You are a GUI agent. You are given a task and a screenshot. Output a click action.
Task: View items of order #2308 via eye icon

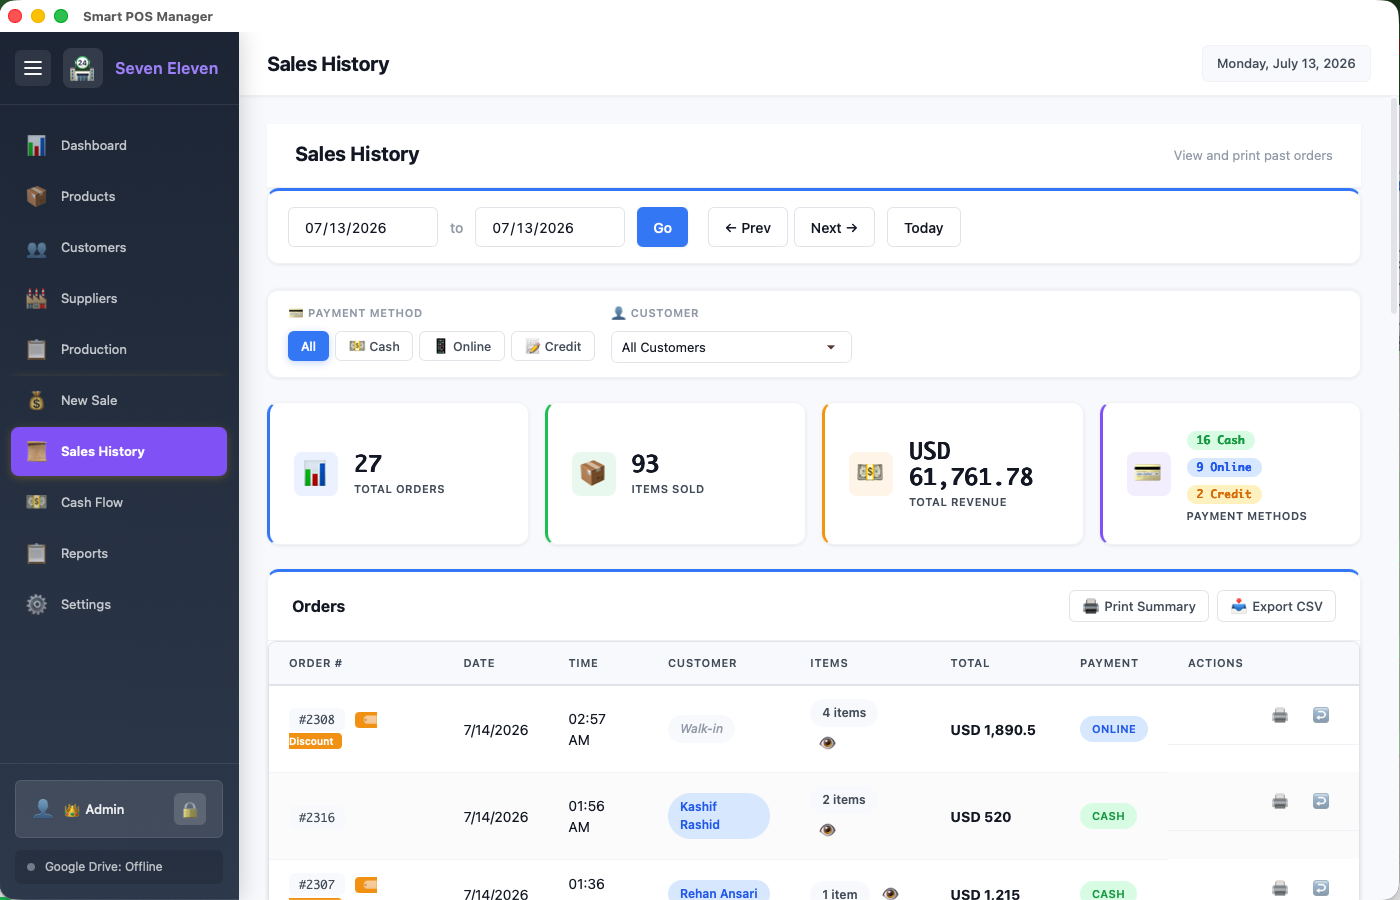[827, 742]
